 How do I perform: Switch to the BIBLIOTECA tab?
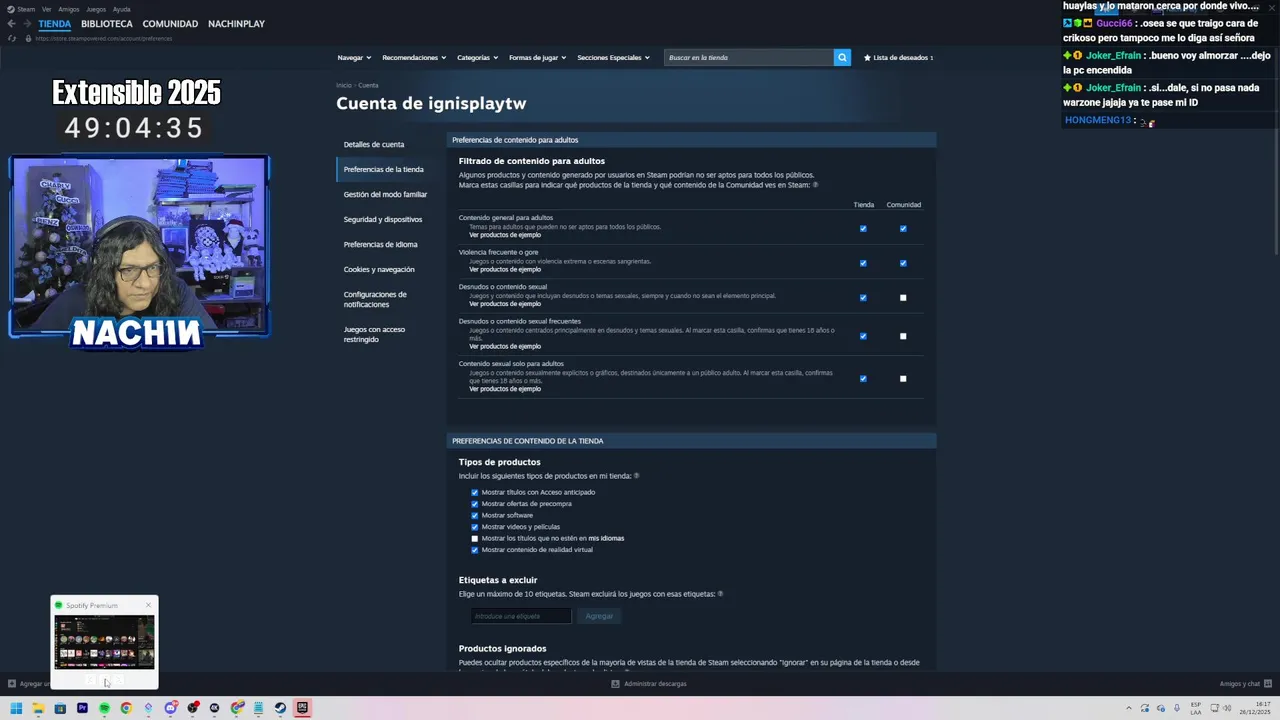tap(107, 24)
